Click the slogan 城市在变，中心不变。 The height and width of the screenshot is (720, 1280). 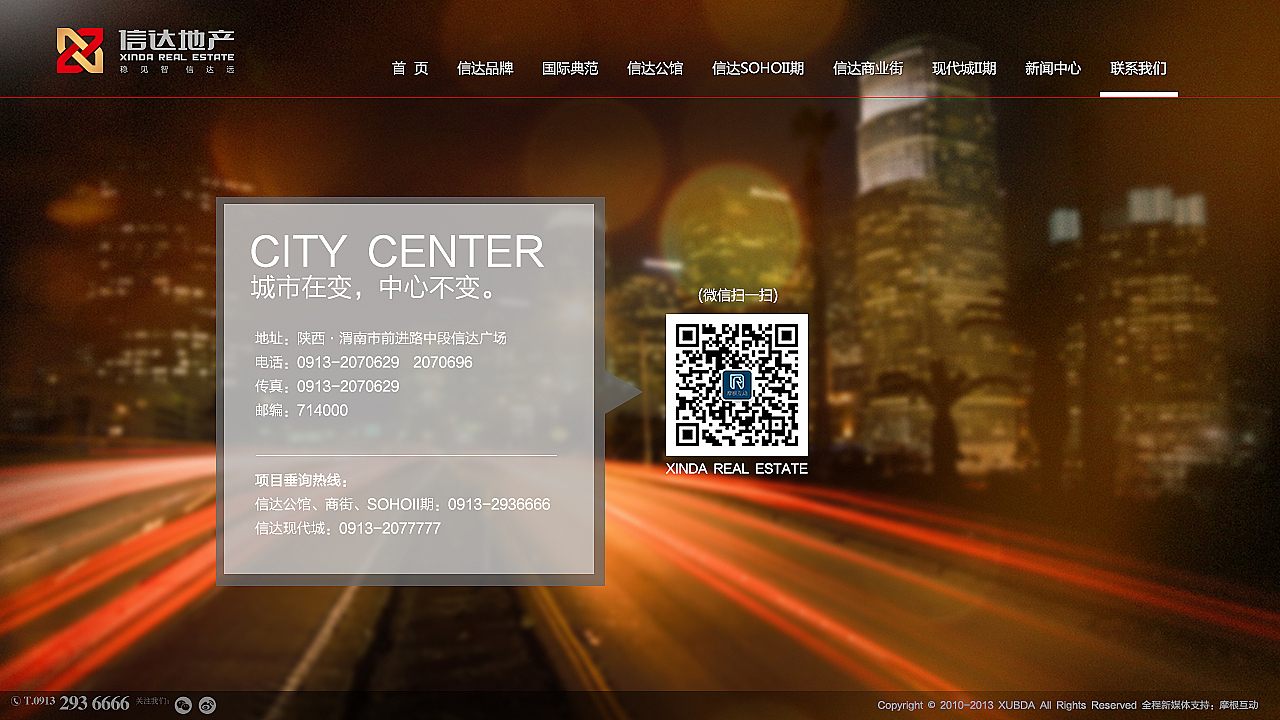pyautogui.click(x=375, y=288)
